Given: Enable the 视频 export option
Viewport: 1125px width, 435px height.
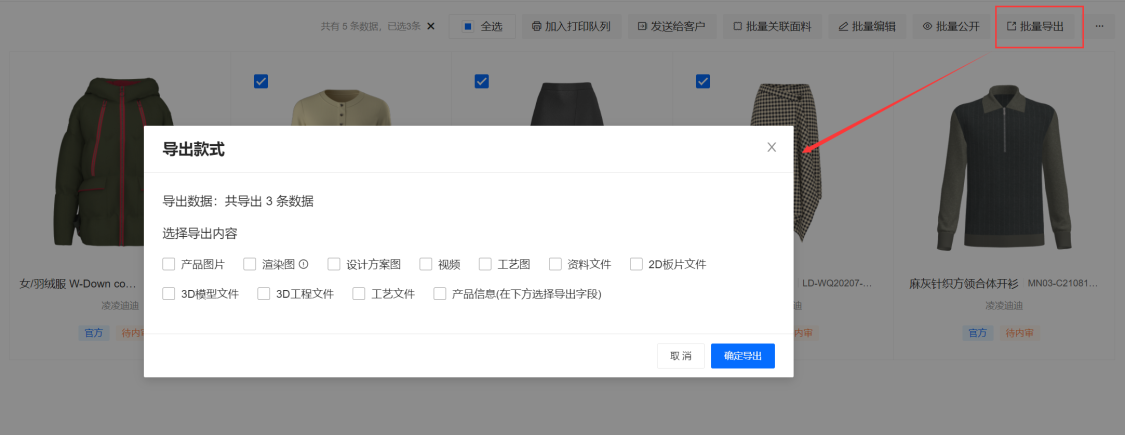Looking at the screenshot, I should (426, 265).
